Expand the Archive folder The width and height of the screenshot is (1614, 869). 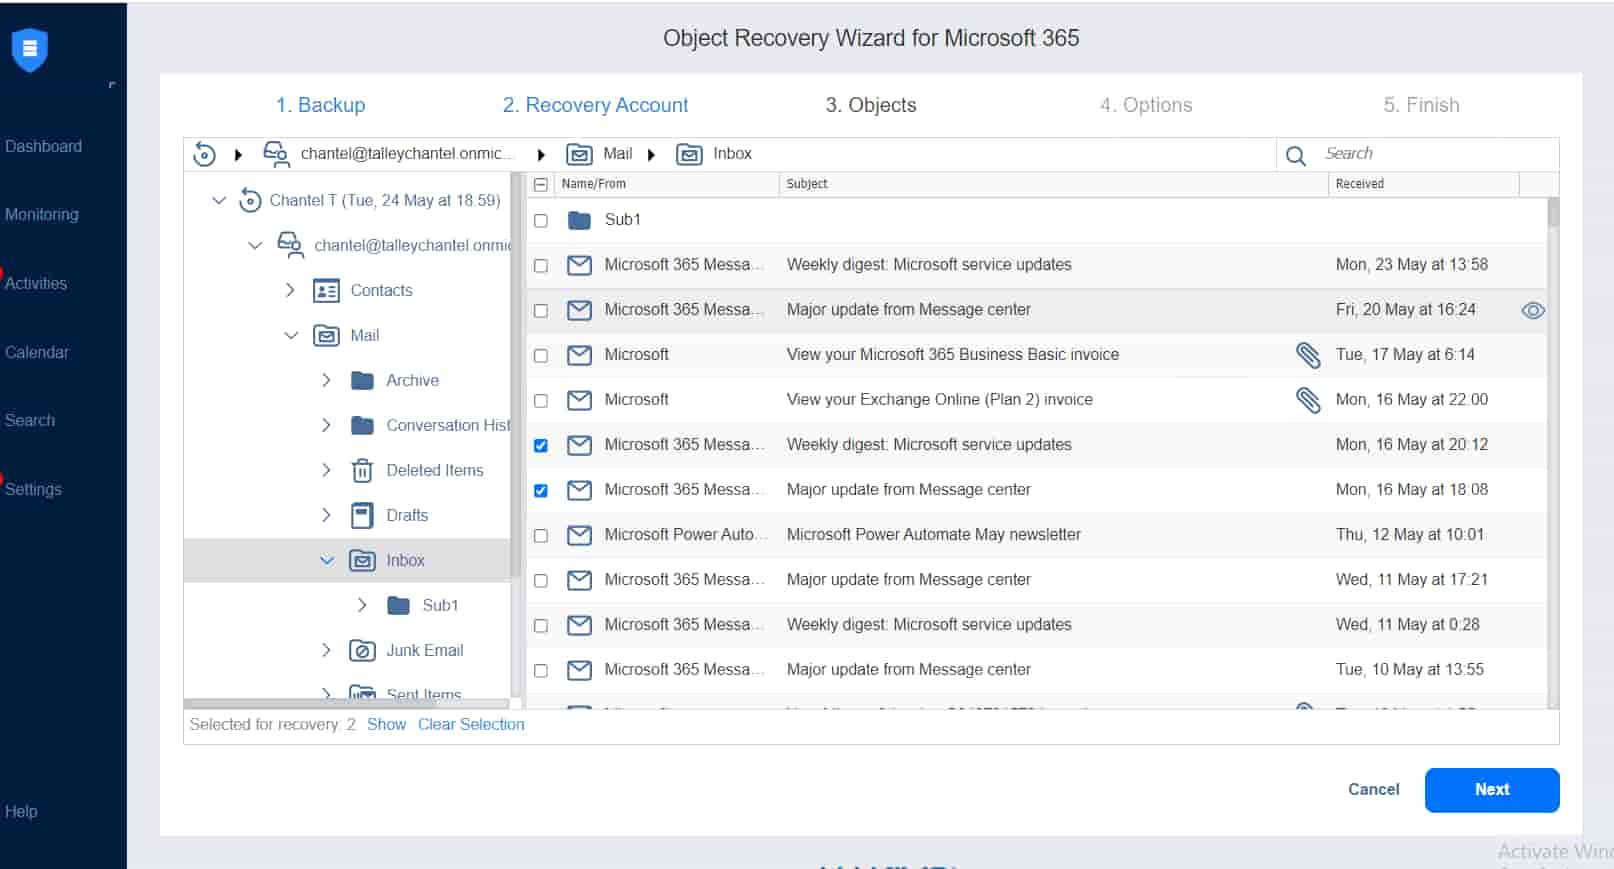pyautogui.click(x=326, y=381)
